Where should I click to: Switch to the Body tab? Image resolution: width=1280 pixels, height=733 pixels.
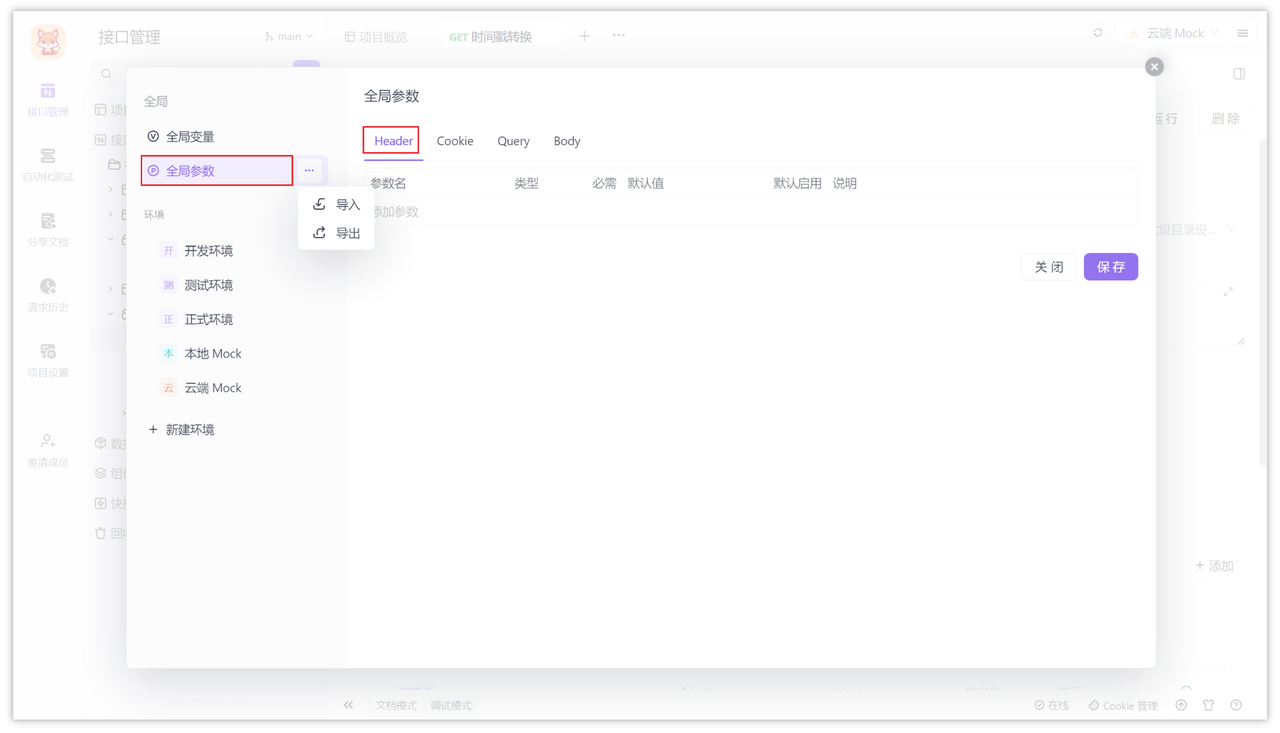[567, 141]
